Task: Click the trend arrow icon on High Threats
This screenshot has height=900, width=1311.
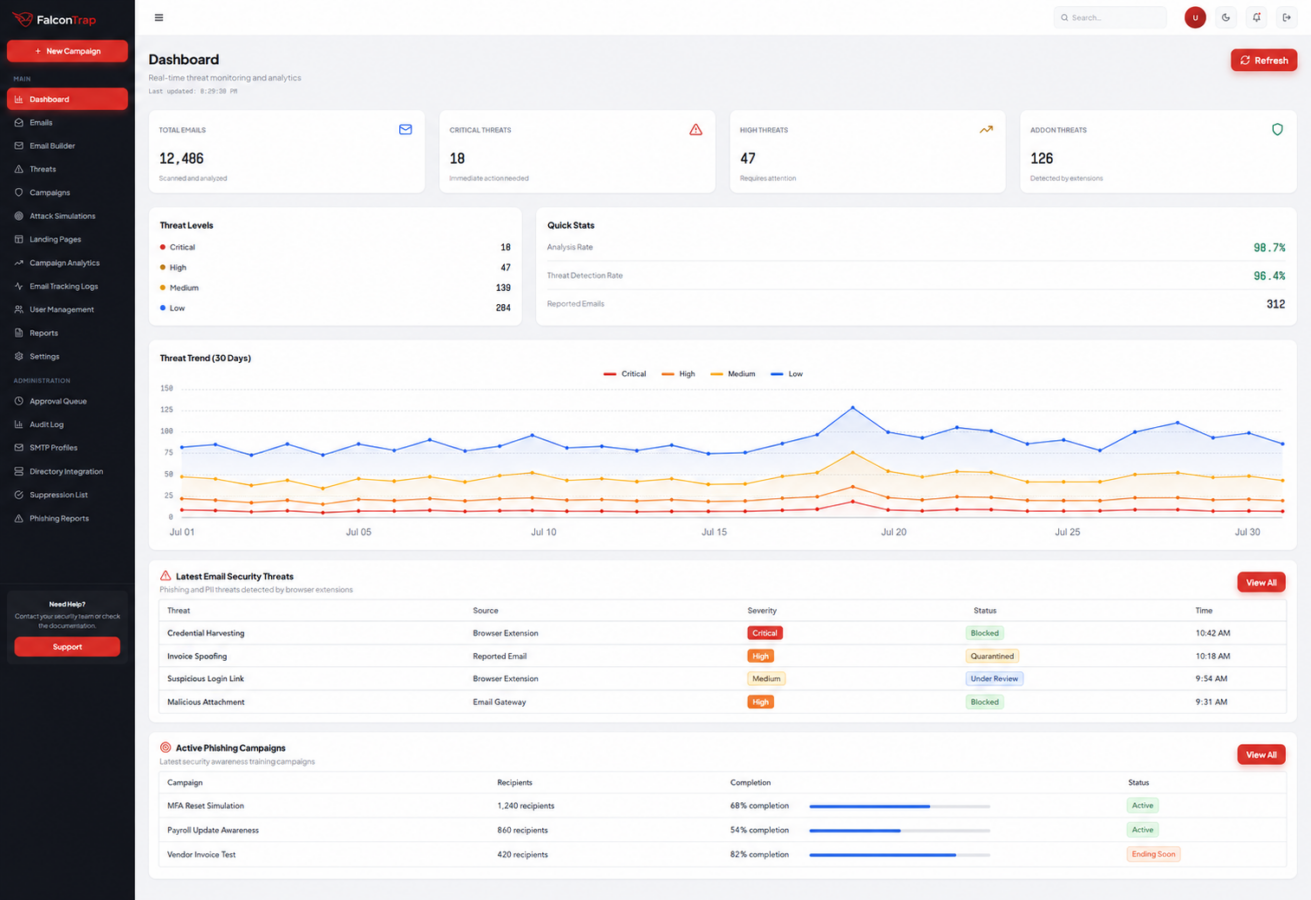Action: click(986, 129)
